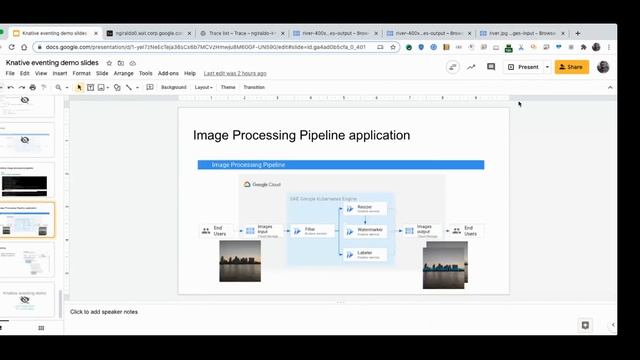The height and width of the screenshot is (360, 640).
Task: Toggle skipped eye icon on top slide thumbnail
Action: 25,100
